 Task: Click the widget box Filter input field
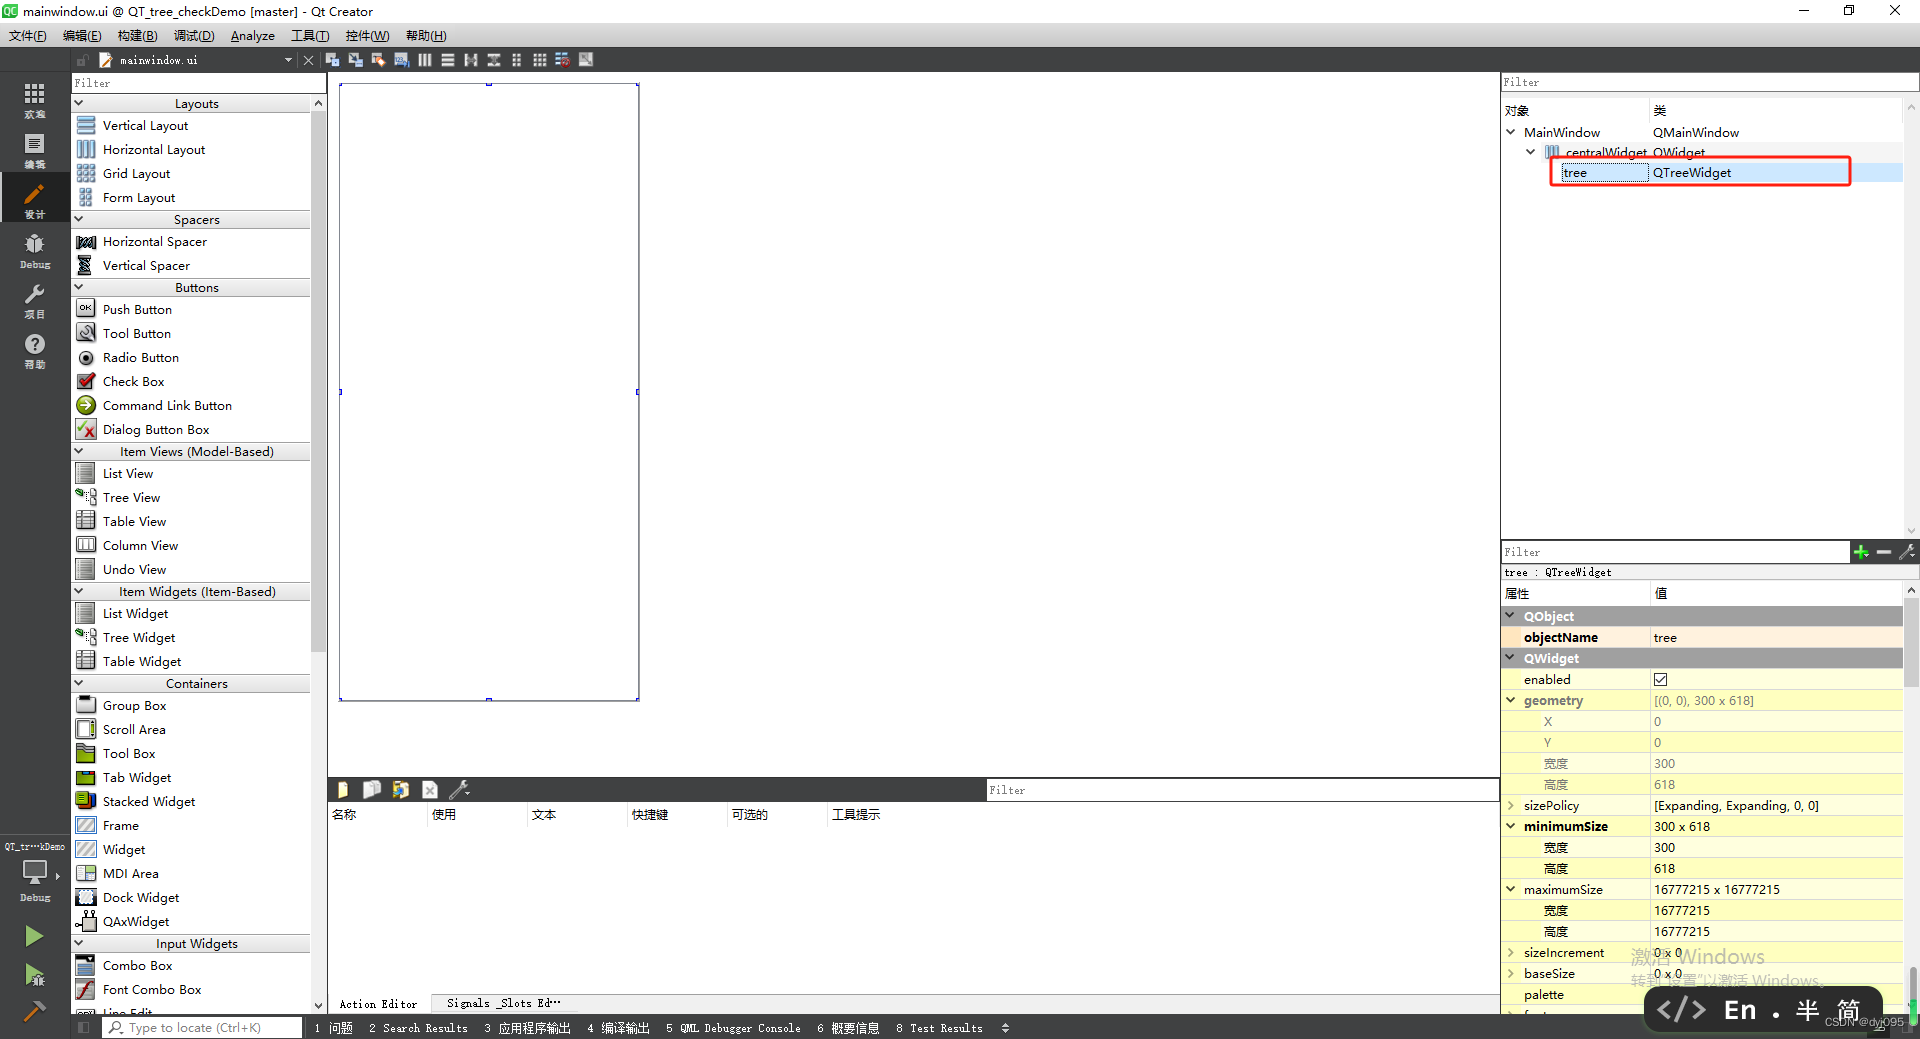click(x=198, y=83)
